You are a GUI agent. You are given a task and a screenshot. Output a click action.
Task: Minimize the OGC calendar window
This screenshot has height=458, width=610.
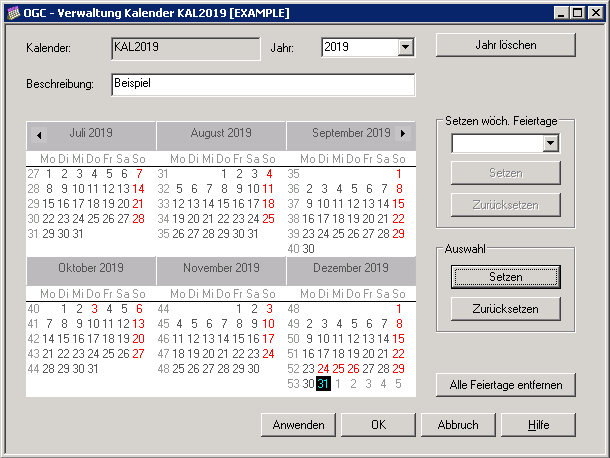tap(561, 13)
